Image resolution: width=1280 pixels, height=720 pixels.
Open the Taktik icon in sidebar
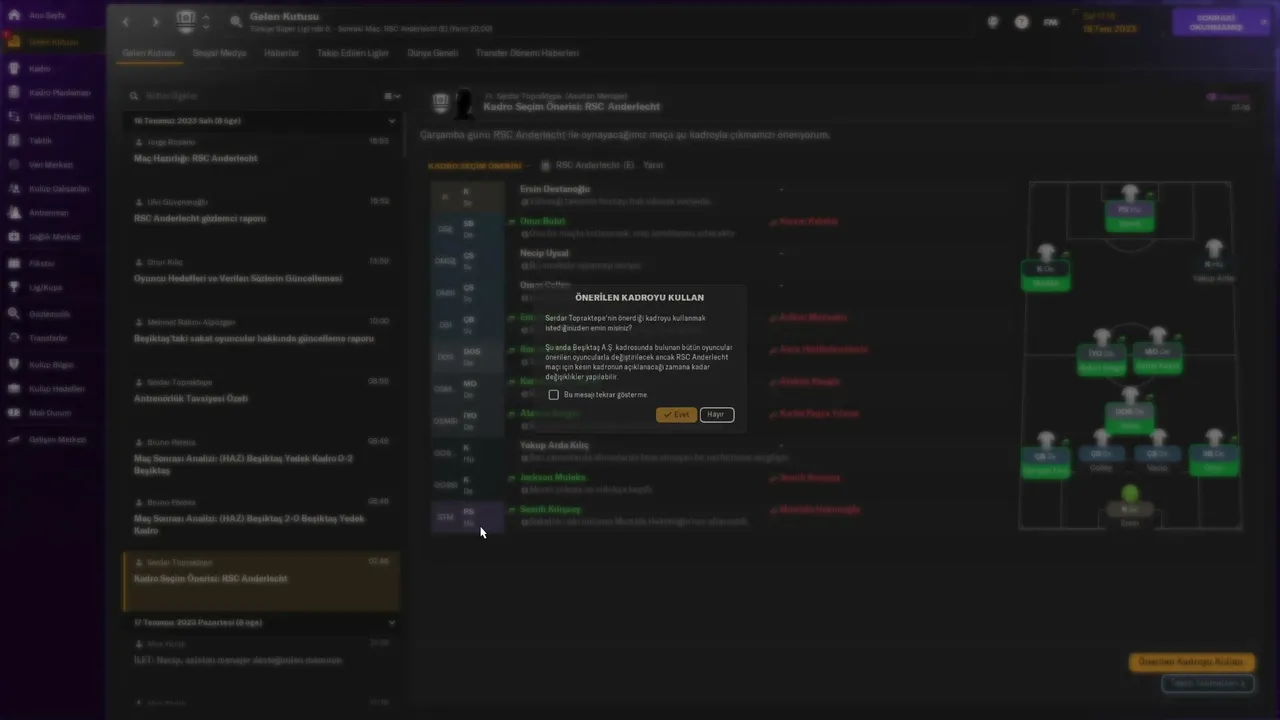pos(14,141)
